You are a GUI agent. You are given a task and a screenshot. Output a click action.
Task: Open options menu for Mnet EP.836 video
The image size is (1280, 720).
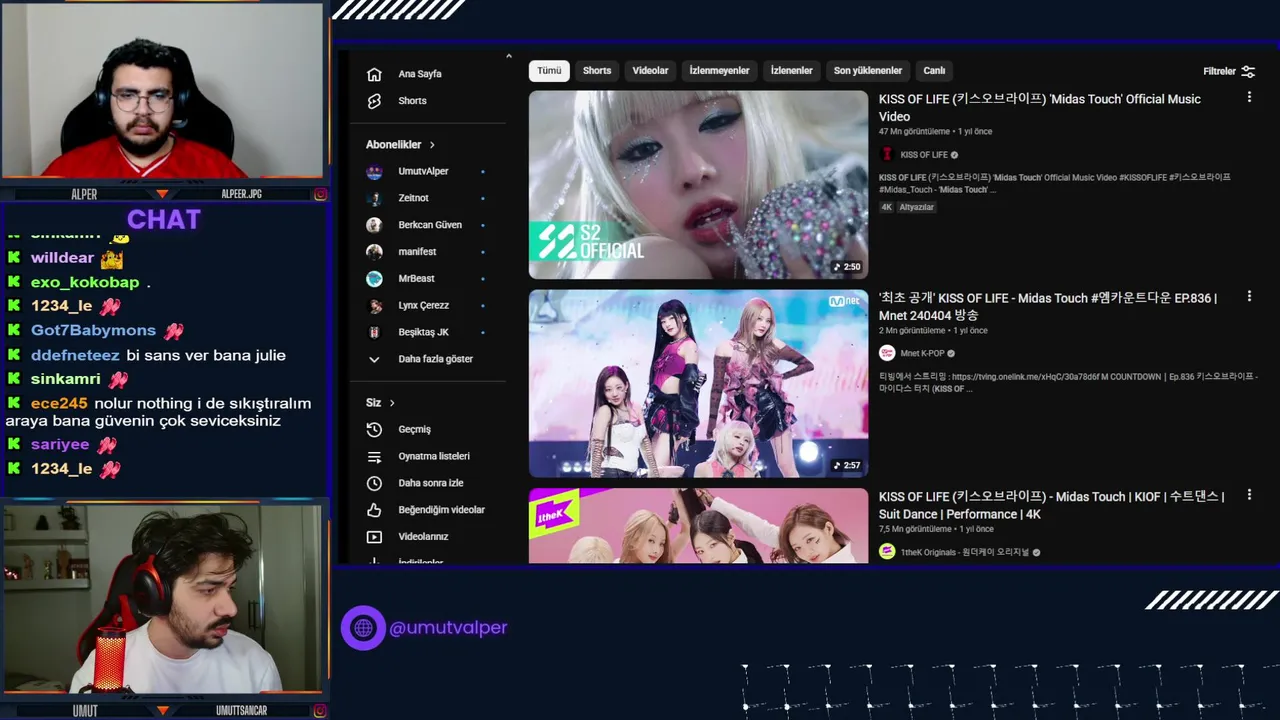click(1249, 297)
